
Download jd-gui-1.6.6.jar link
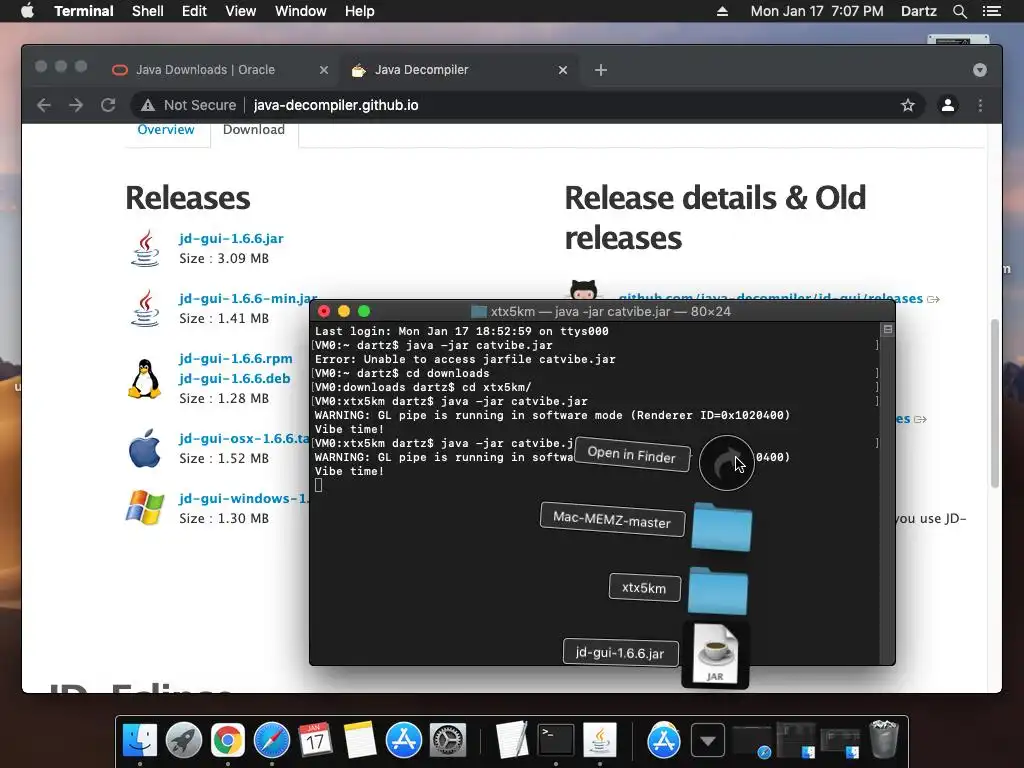(x=231, y=238)
